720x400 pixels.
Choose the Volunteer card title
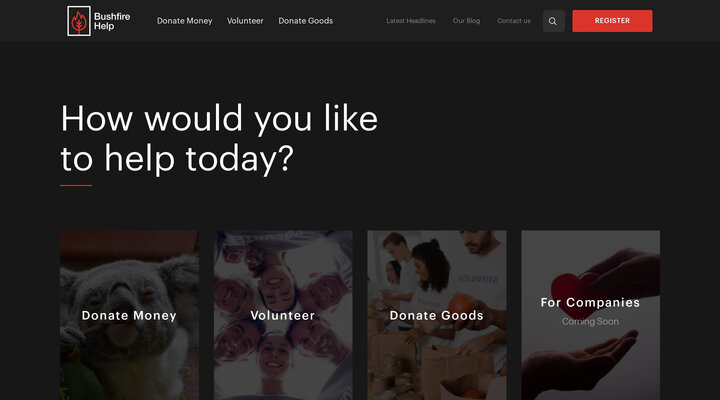[283, 315]
